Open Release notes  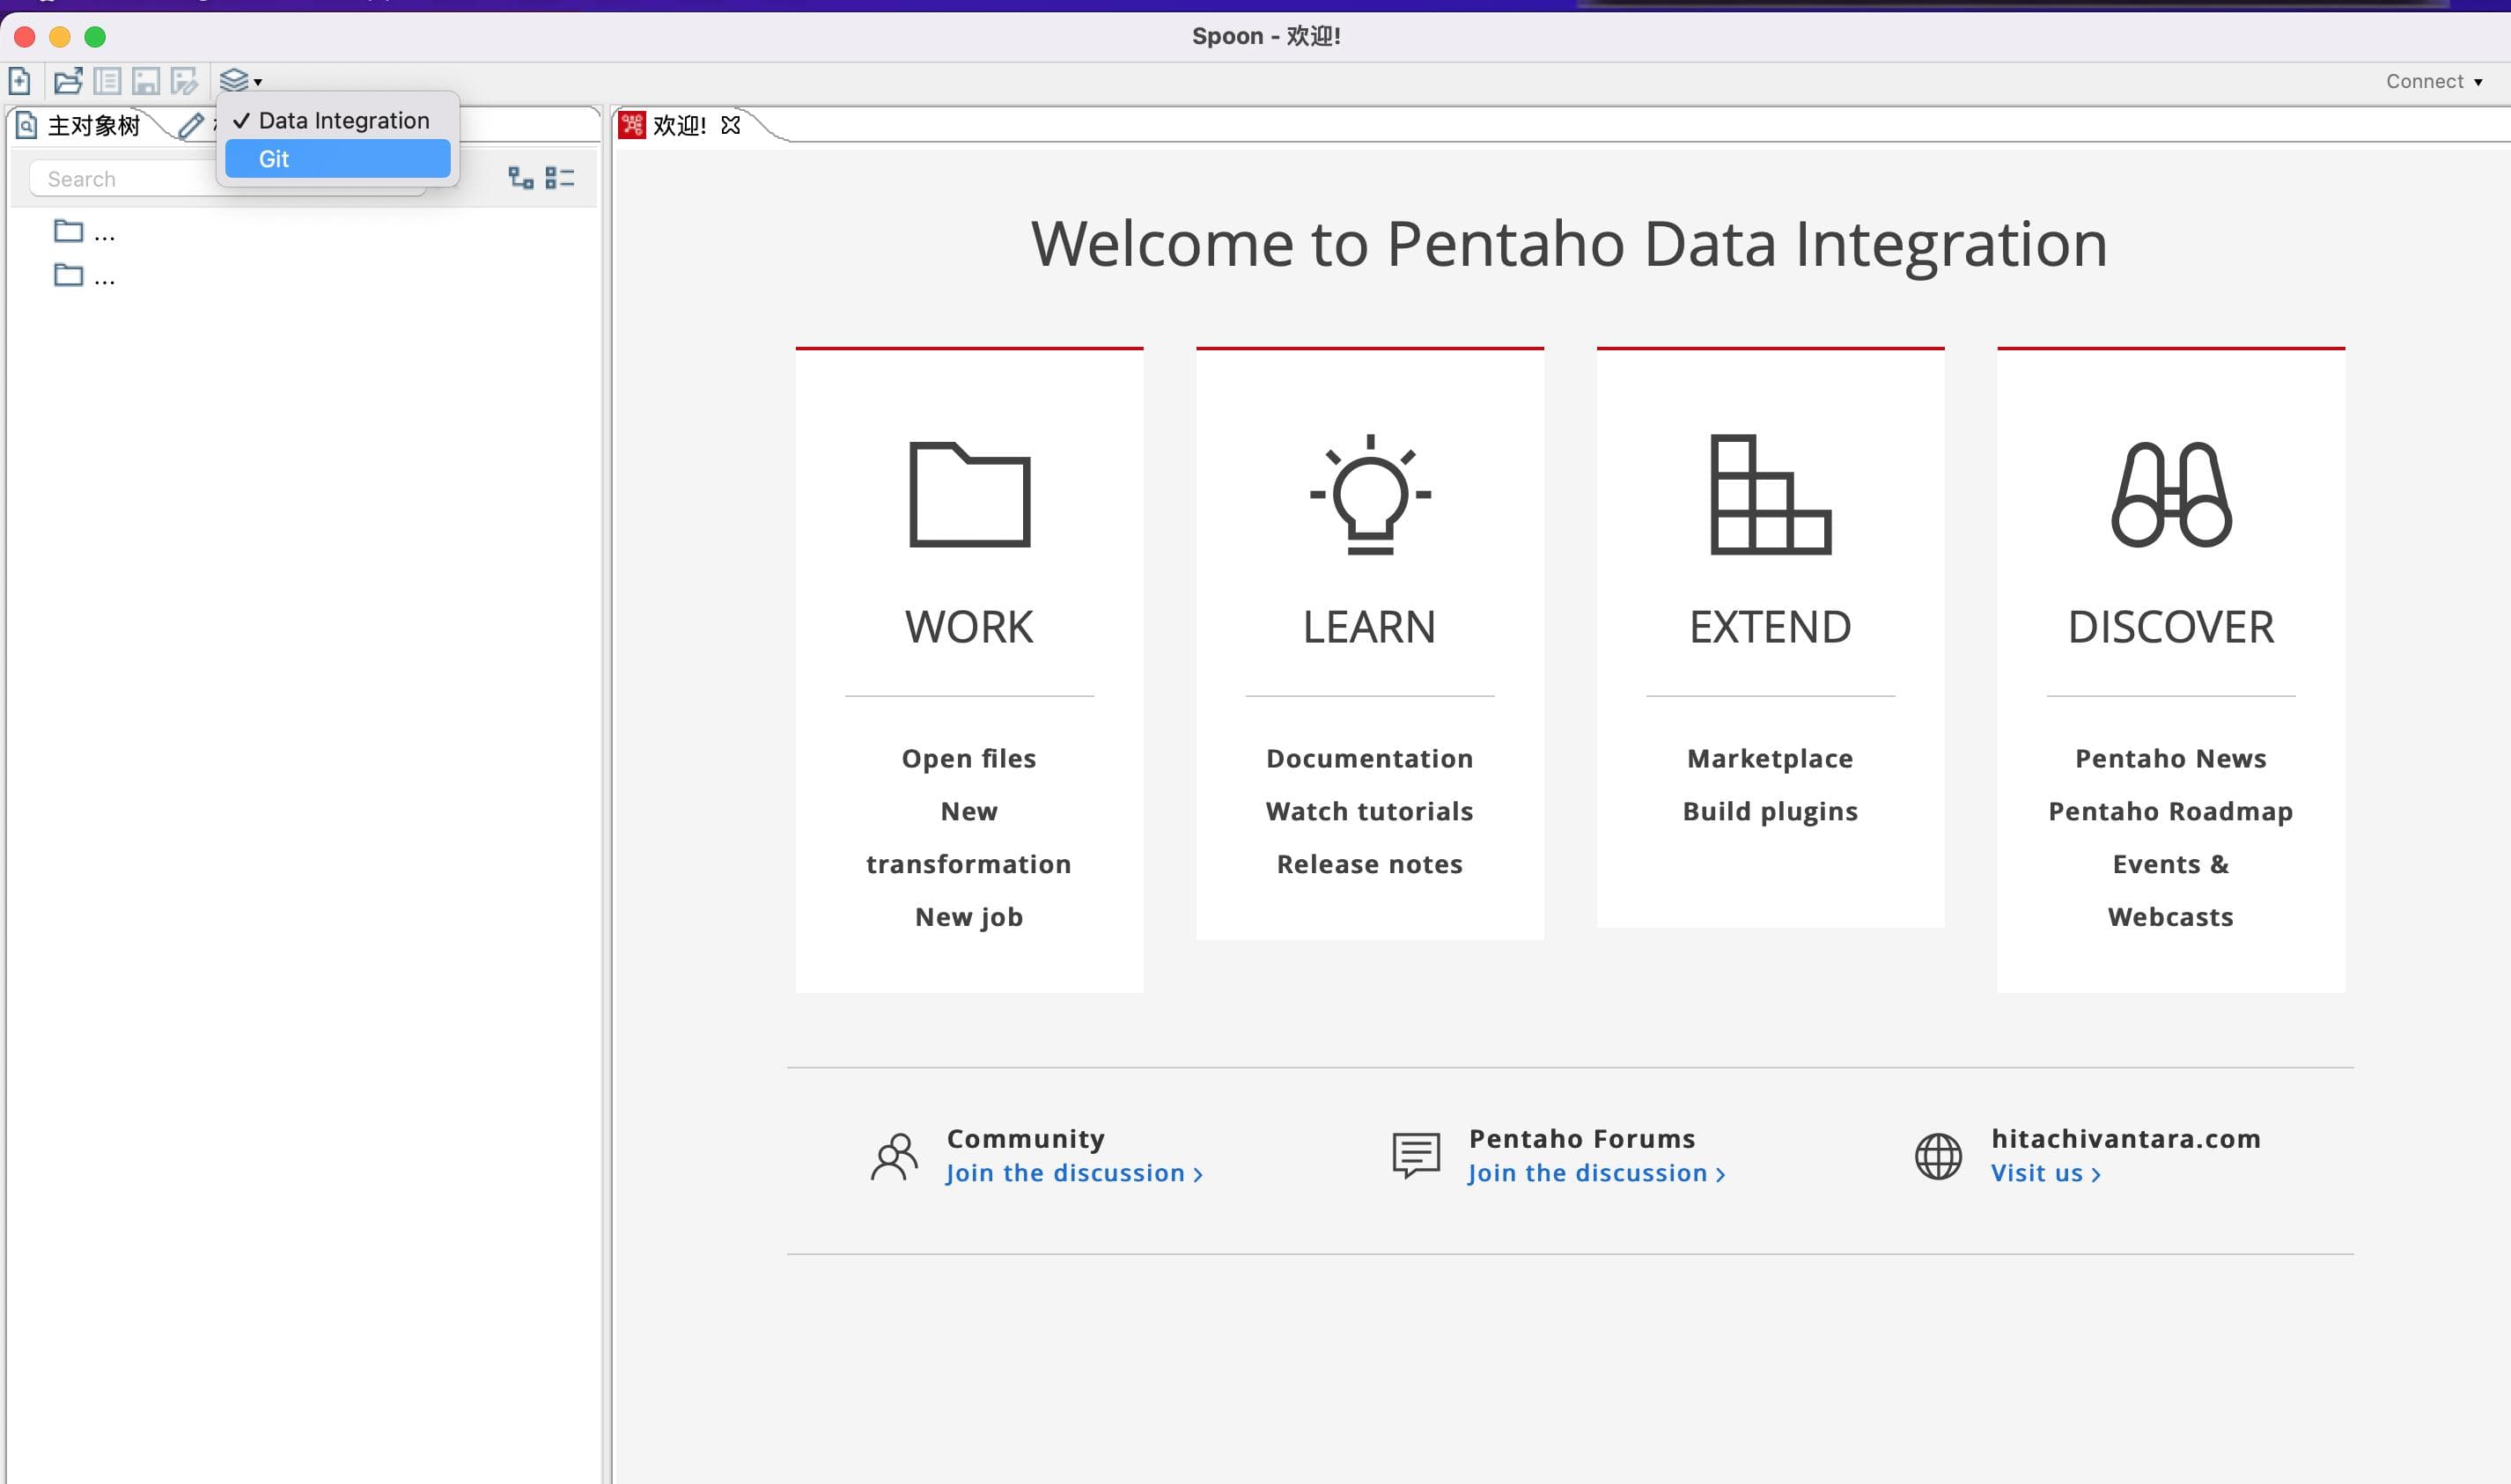point(1370,864)
